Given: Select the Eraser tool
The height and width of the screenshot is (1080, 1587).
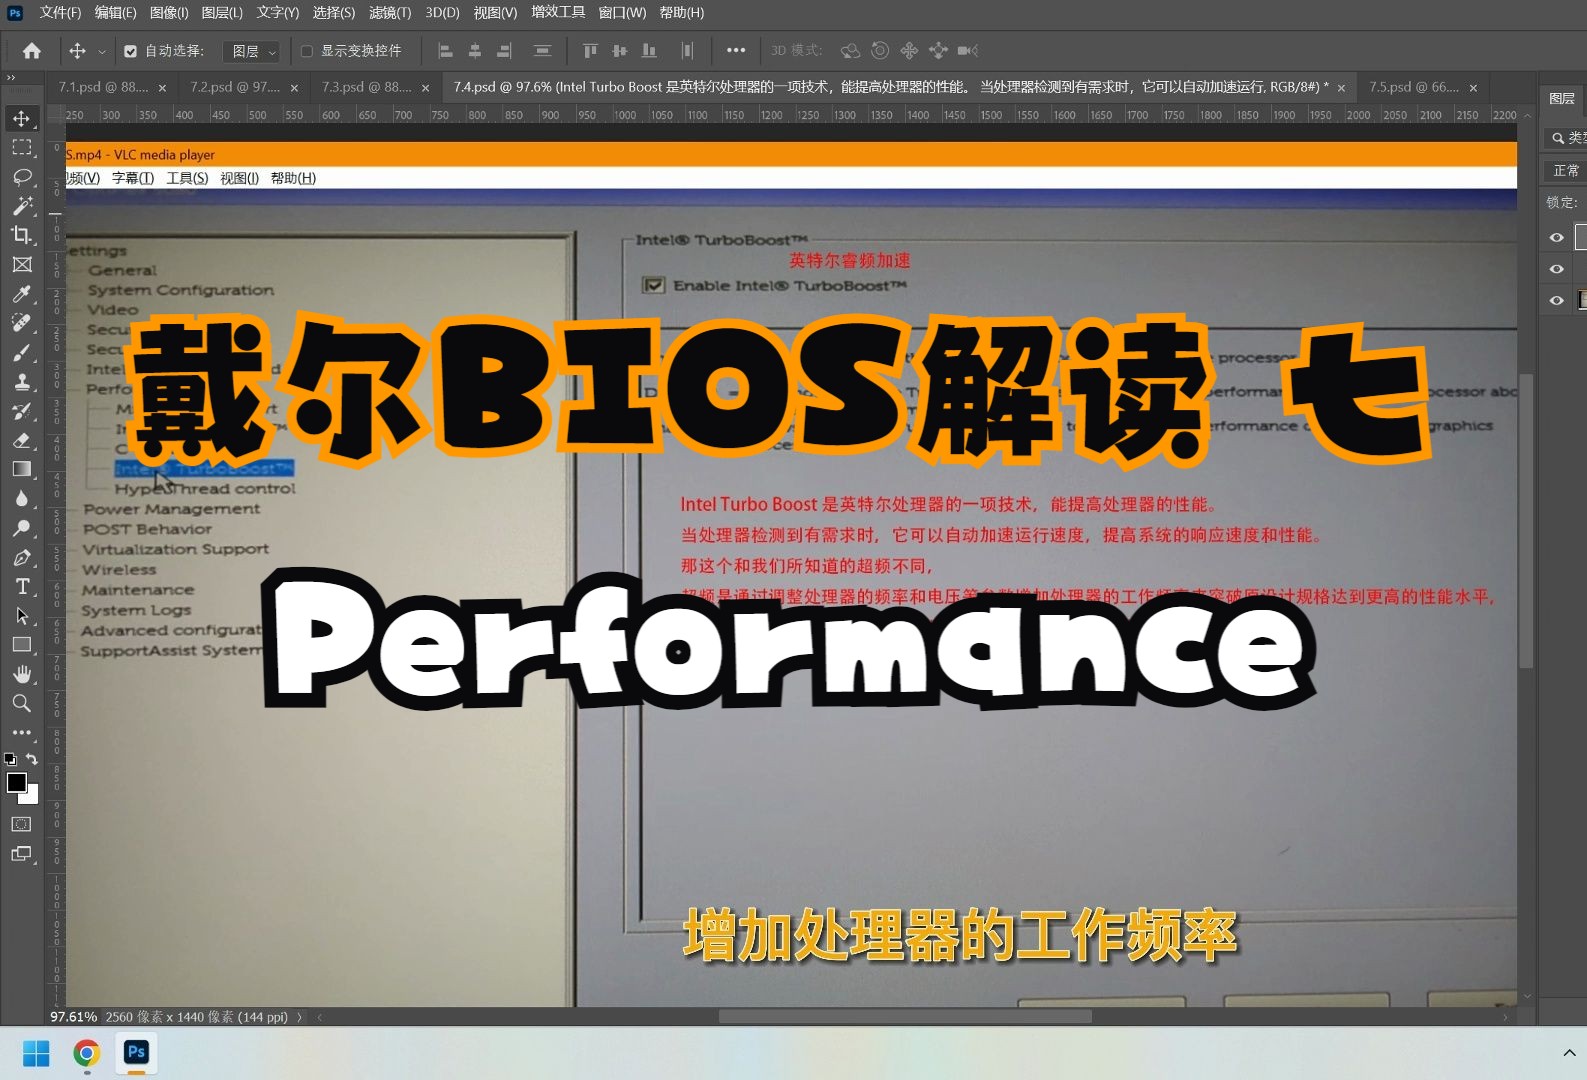Looking at the screenshot, I should coord(21,440).
